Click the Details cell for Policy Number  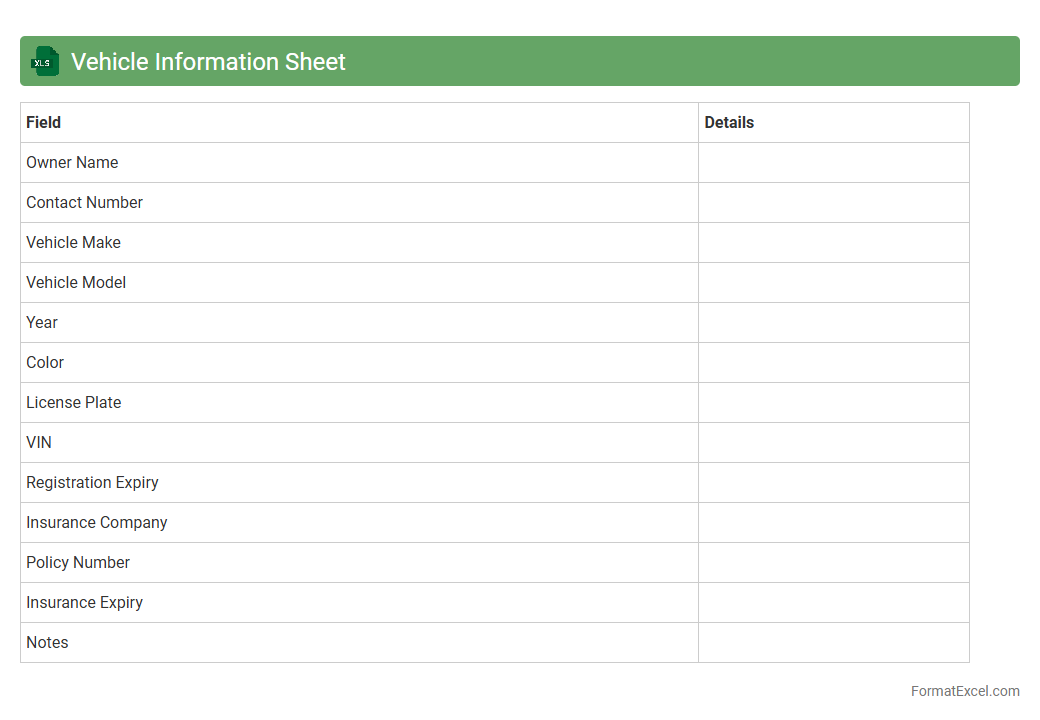[x=833, y=562]
